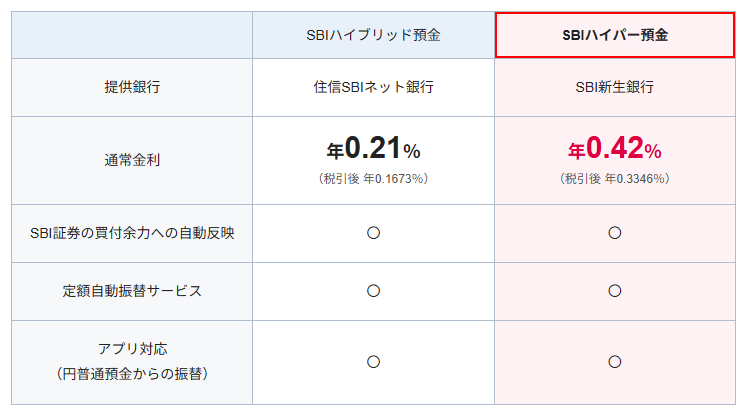Click the red 年0.42% interest rate
Image resolution: width=746 pixels, height=413 pixels.
(x=615, y=150)
